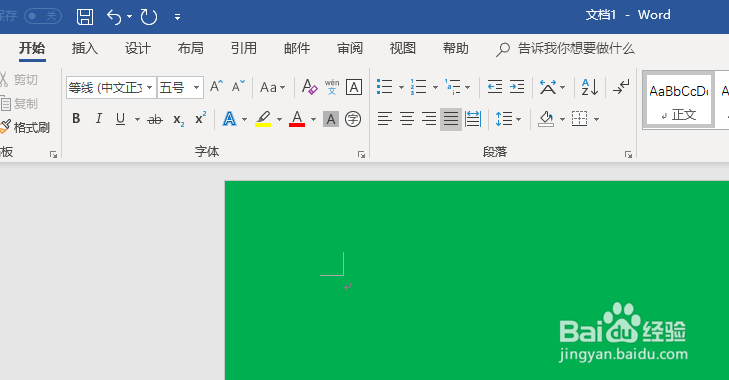Screen dimensions: 729x380
Task: Click the Redo/Repeat icon
Action: 149,17
